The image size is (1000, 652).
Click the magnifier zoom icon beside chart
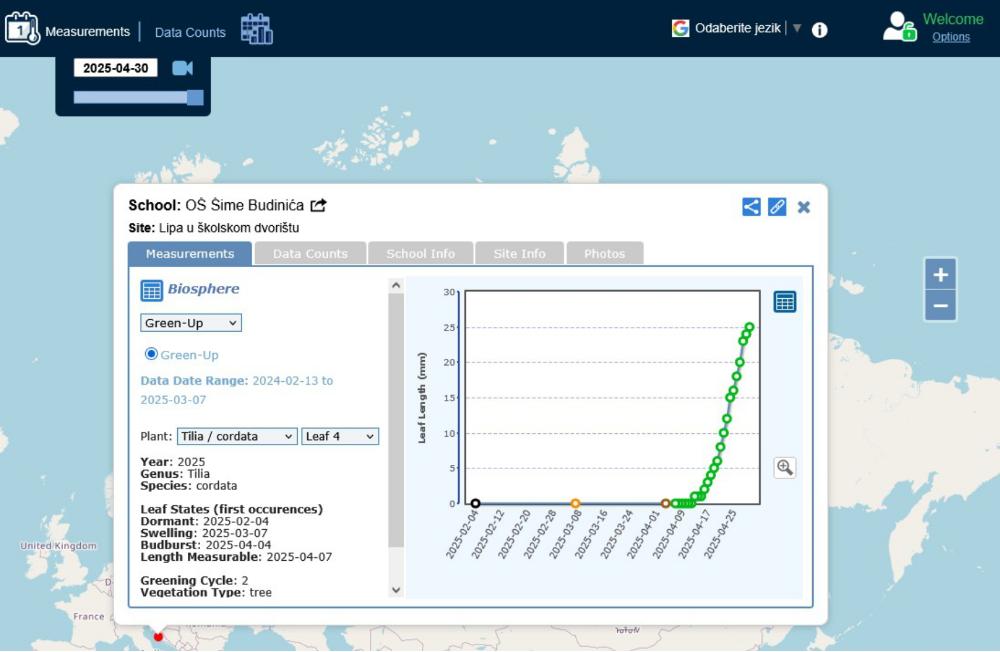click(785, 467)
